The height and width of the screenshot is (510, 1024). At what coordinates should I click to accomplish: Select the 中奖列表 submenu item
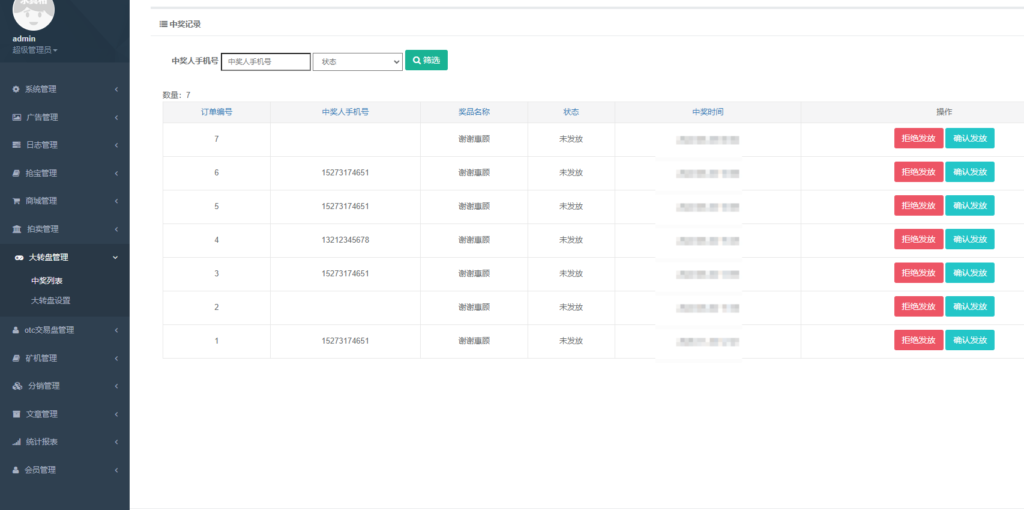click(x=46, y=281)
